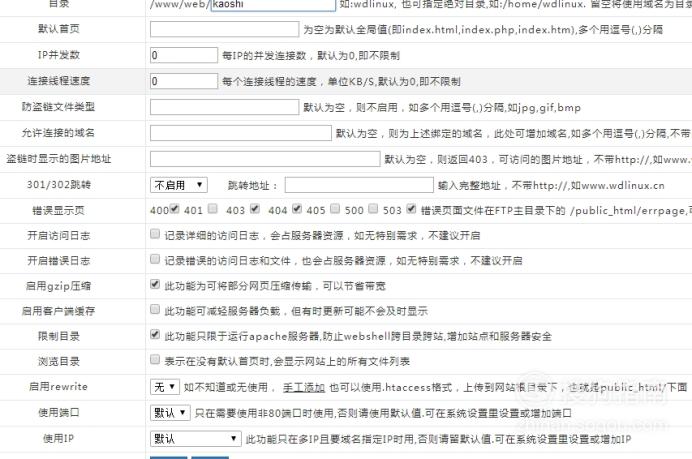Enable the 405 error page checkbox

[x=335, y=209]
